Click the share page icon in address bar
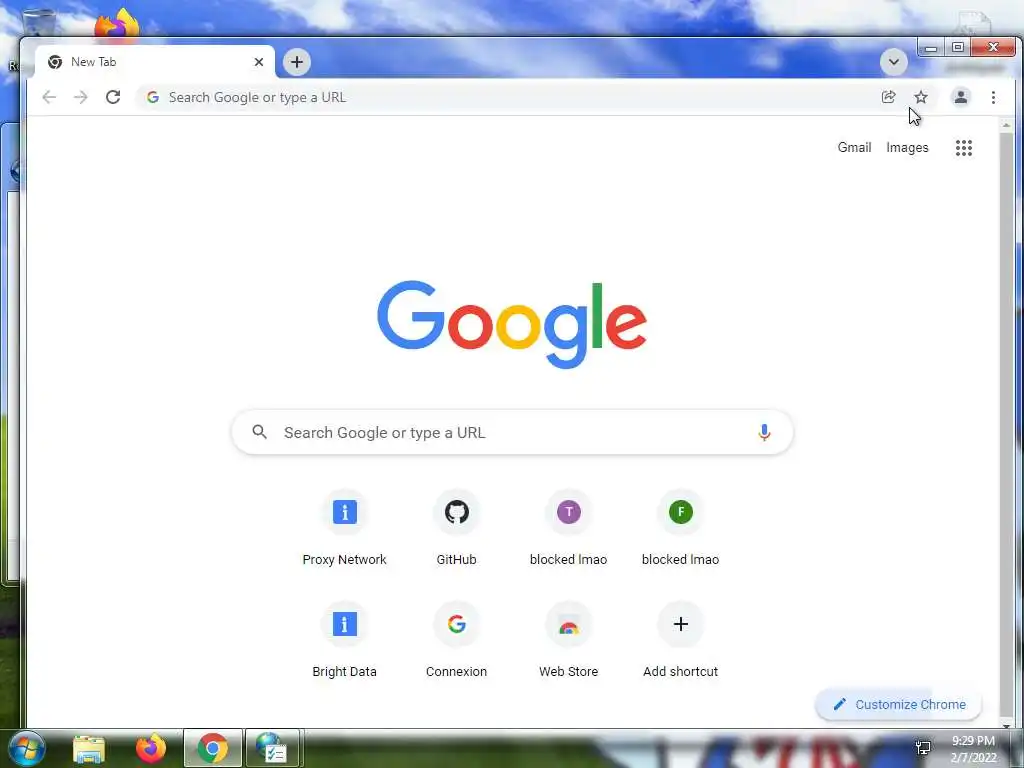The height and width of the screenshot is (768, 1024). click(888, 97)
